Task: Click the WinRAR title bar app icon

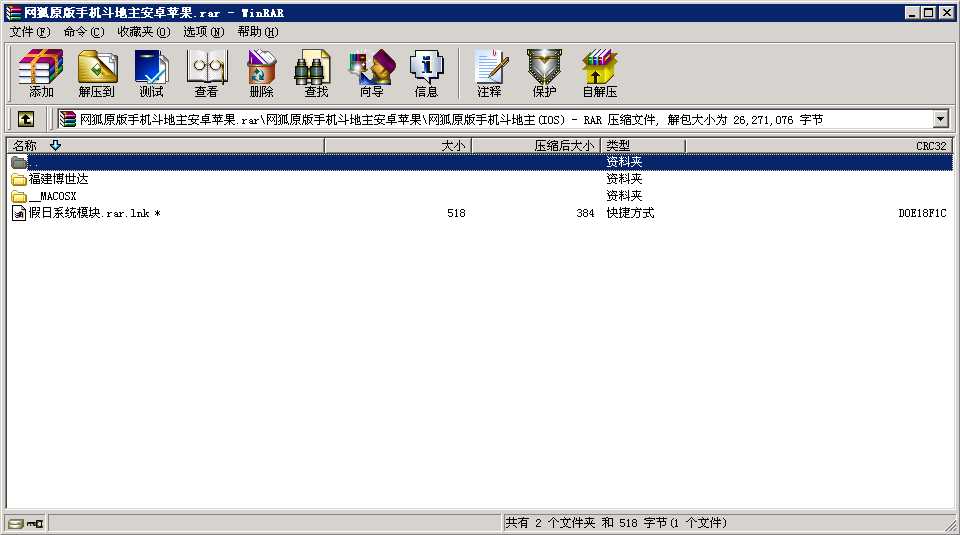Action: pos(13,12)
